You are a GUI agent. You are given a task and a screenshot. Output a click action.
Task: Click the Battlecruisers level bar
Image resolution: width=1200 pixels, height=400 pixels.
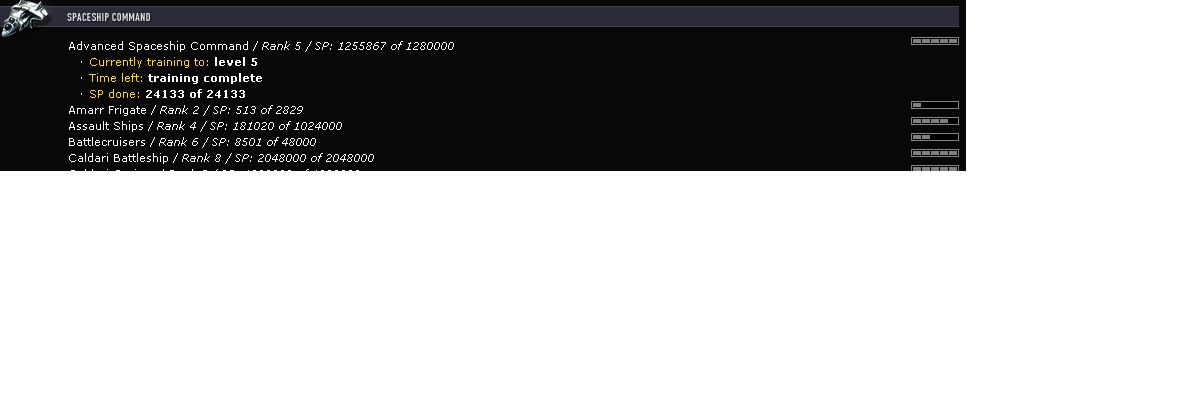[x=935, y=137]
